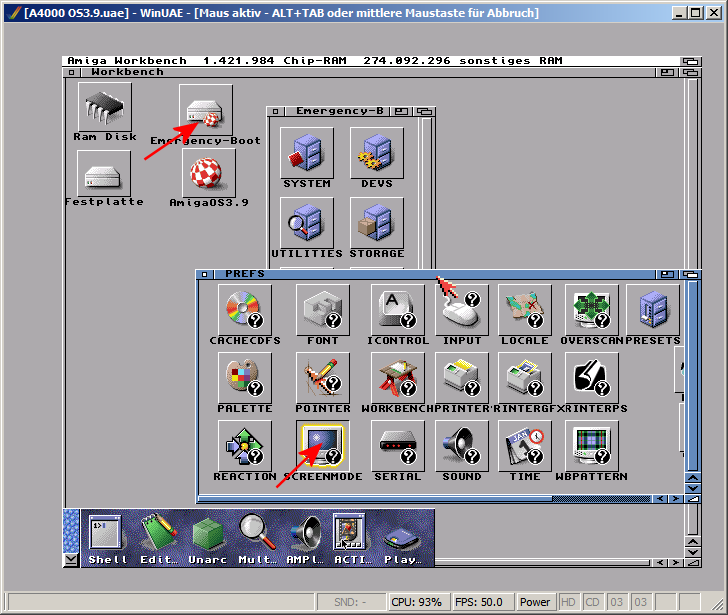
Task: Click the CD indicator in status bar
Action: (592, 602)
